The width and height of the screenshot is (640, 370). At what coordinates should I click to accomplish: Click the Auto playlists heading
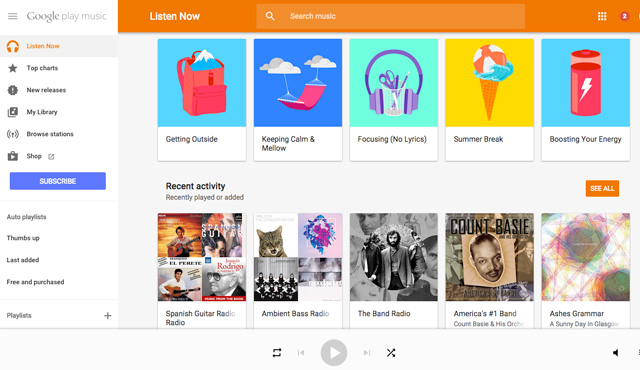27,217
